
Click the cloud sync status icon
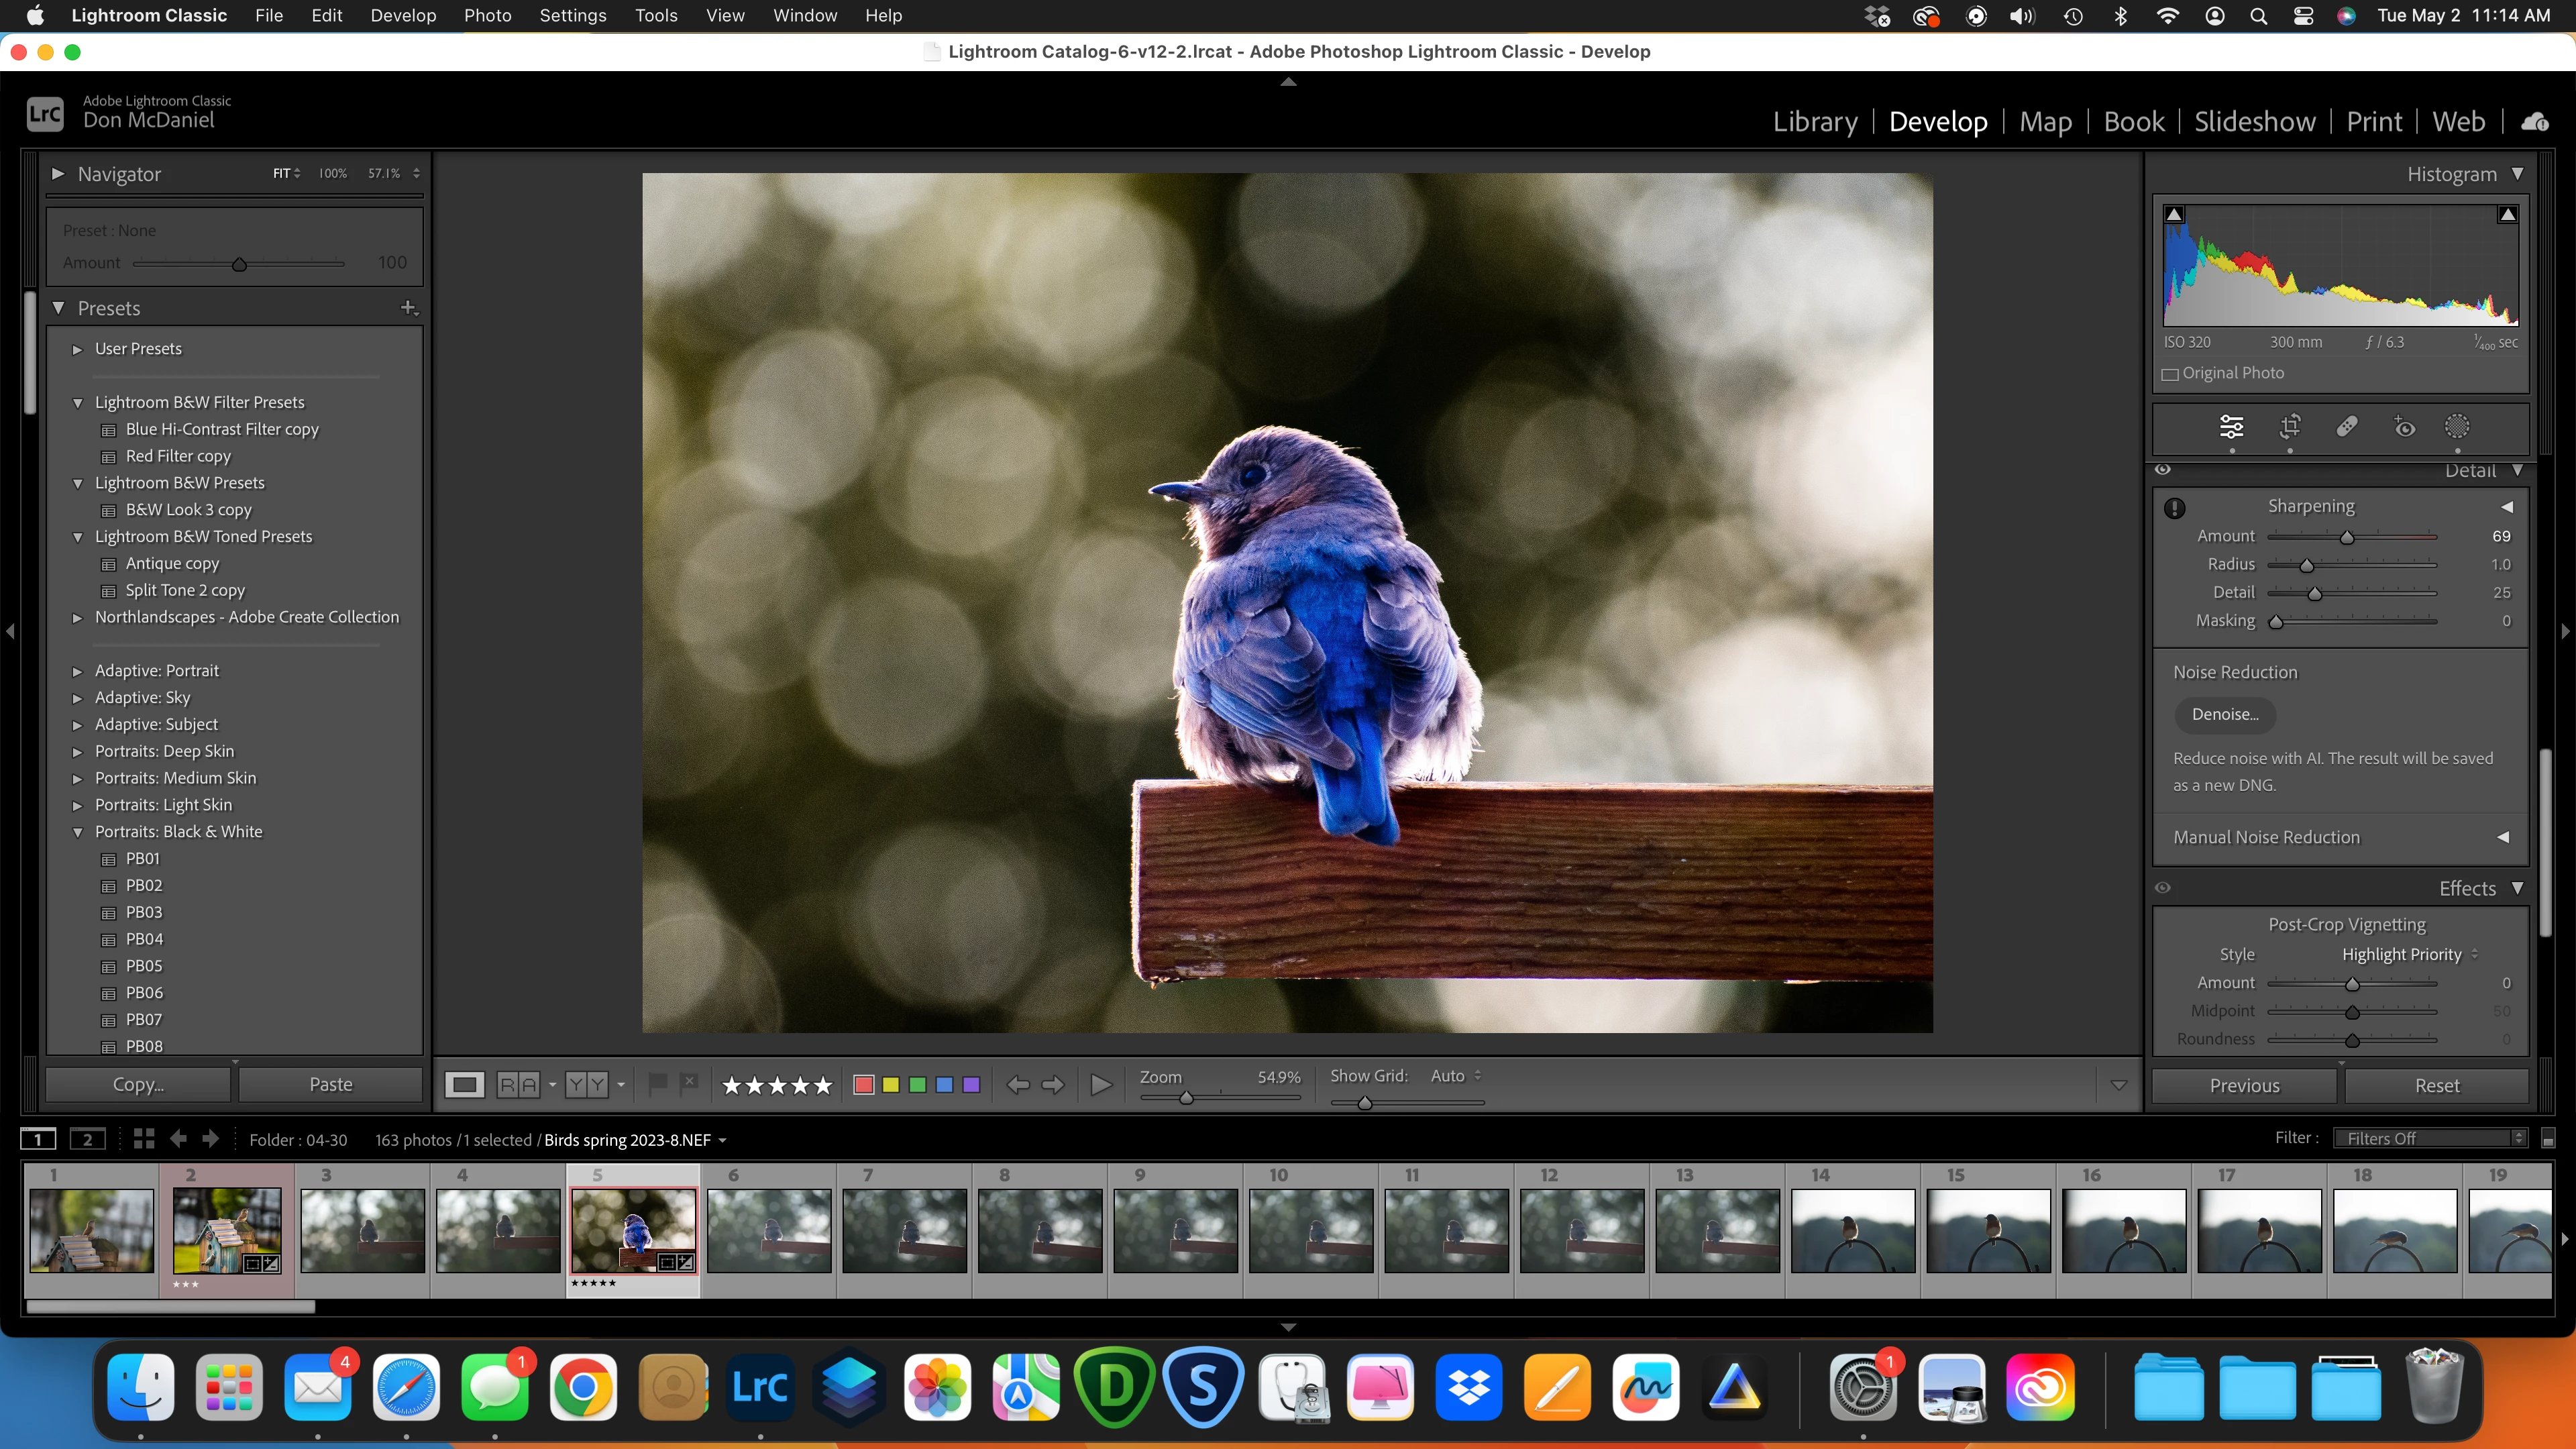pyautogui.click(x=2534, y=122)
